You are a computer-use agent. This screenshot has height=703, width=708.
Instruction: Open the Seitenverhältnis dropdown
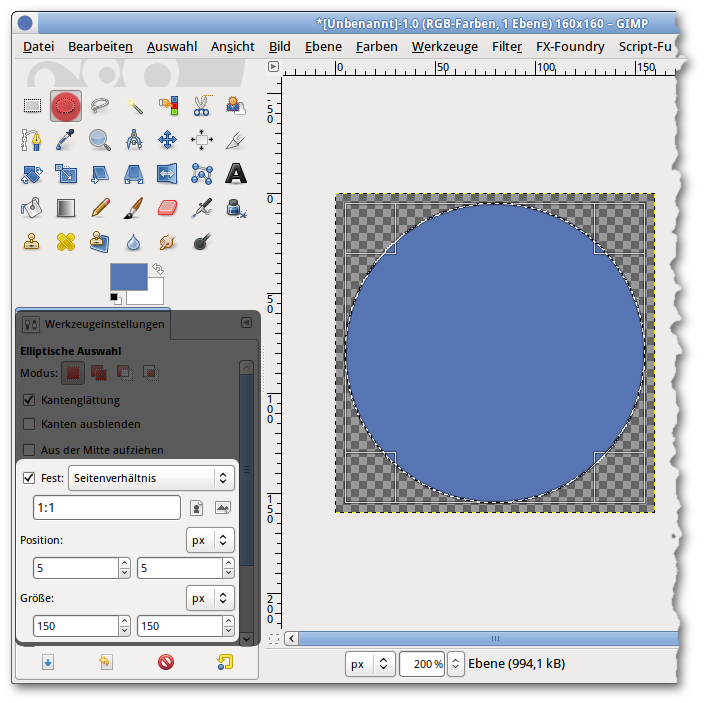click(x=151, y=478)
